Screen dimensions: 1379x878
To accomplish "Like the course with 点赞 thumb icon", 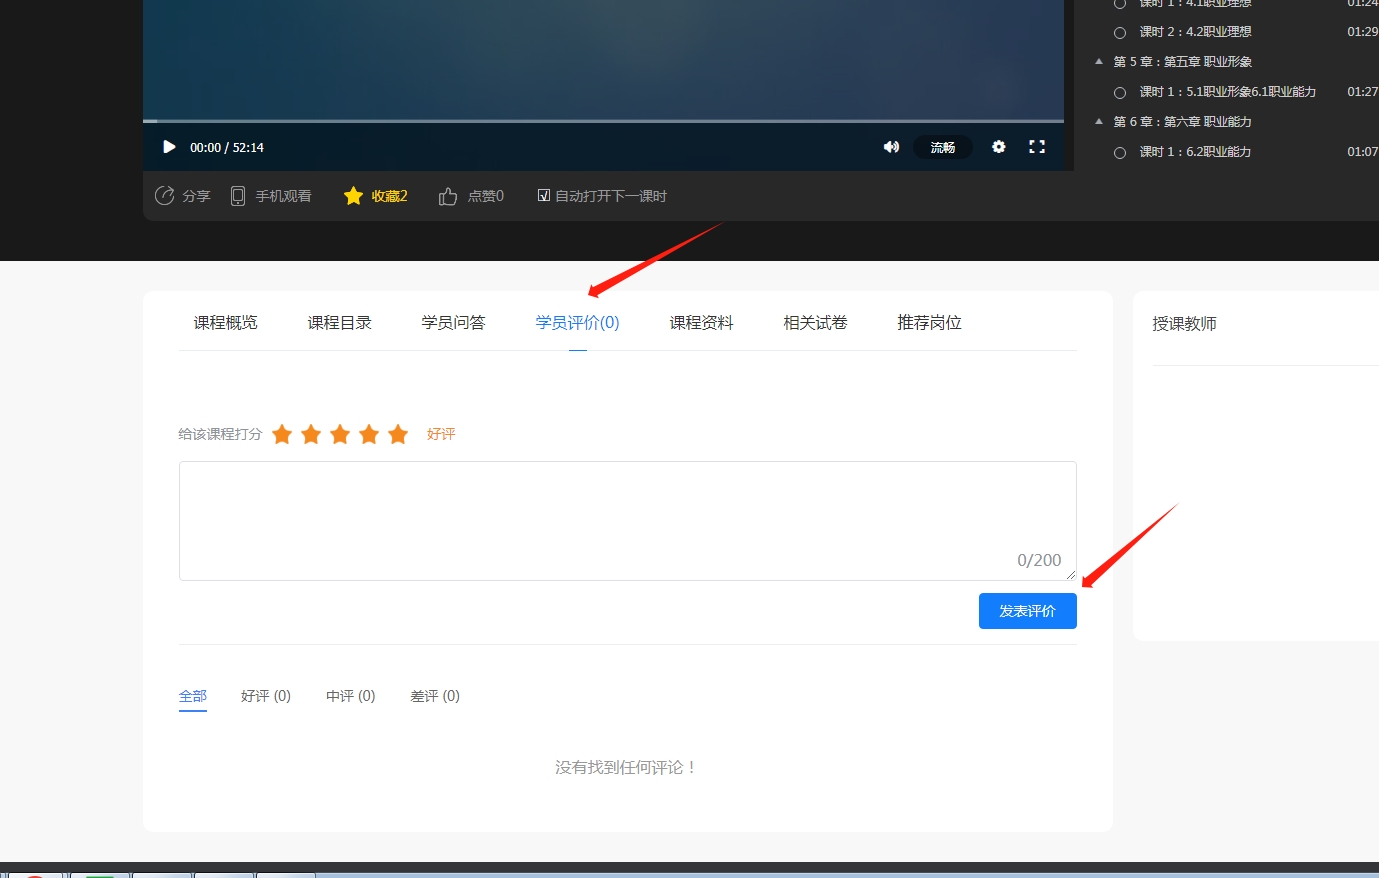I will click(448, 196).
